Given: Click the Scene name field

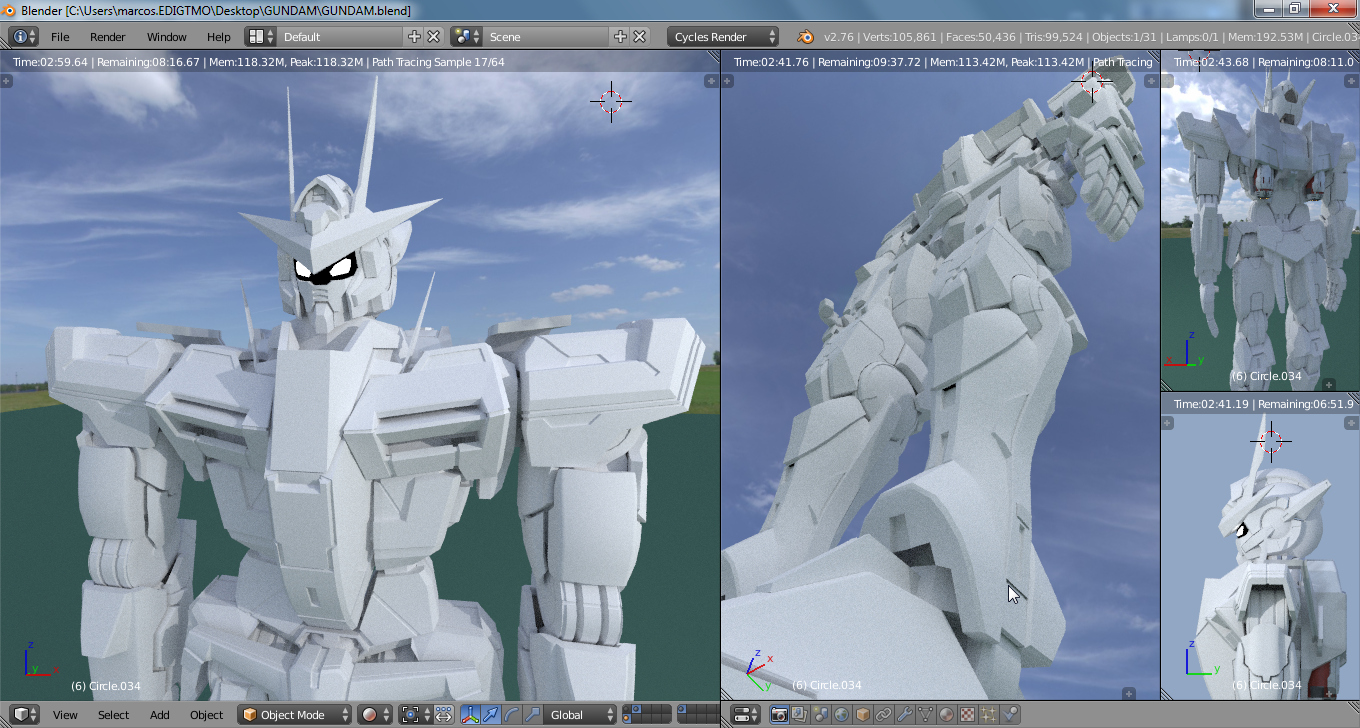Looking at the screenshot, I should point(547,37).
